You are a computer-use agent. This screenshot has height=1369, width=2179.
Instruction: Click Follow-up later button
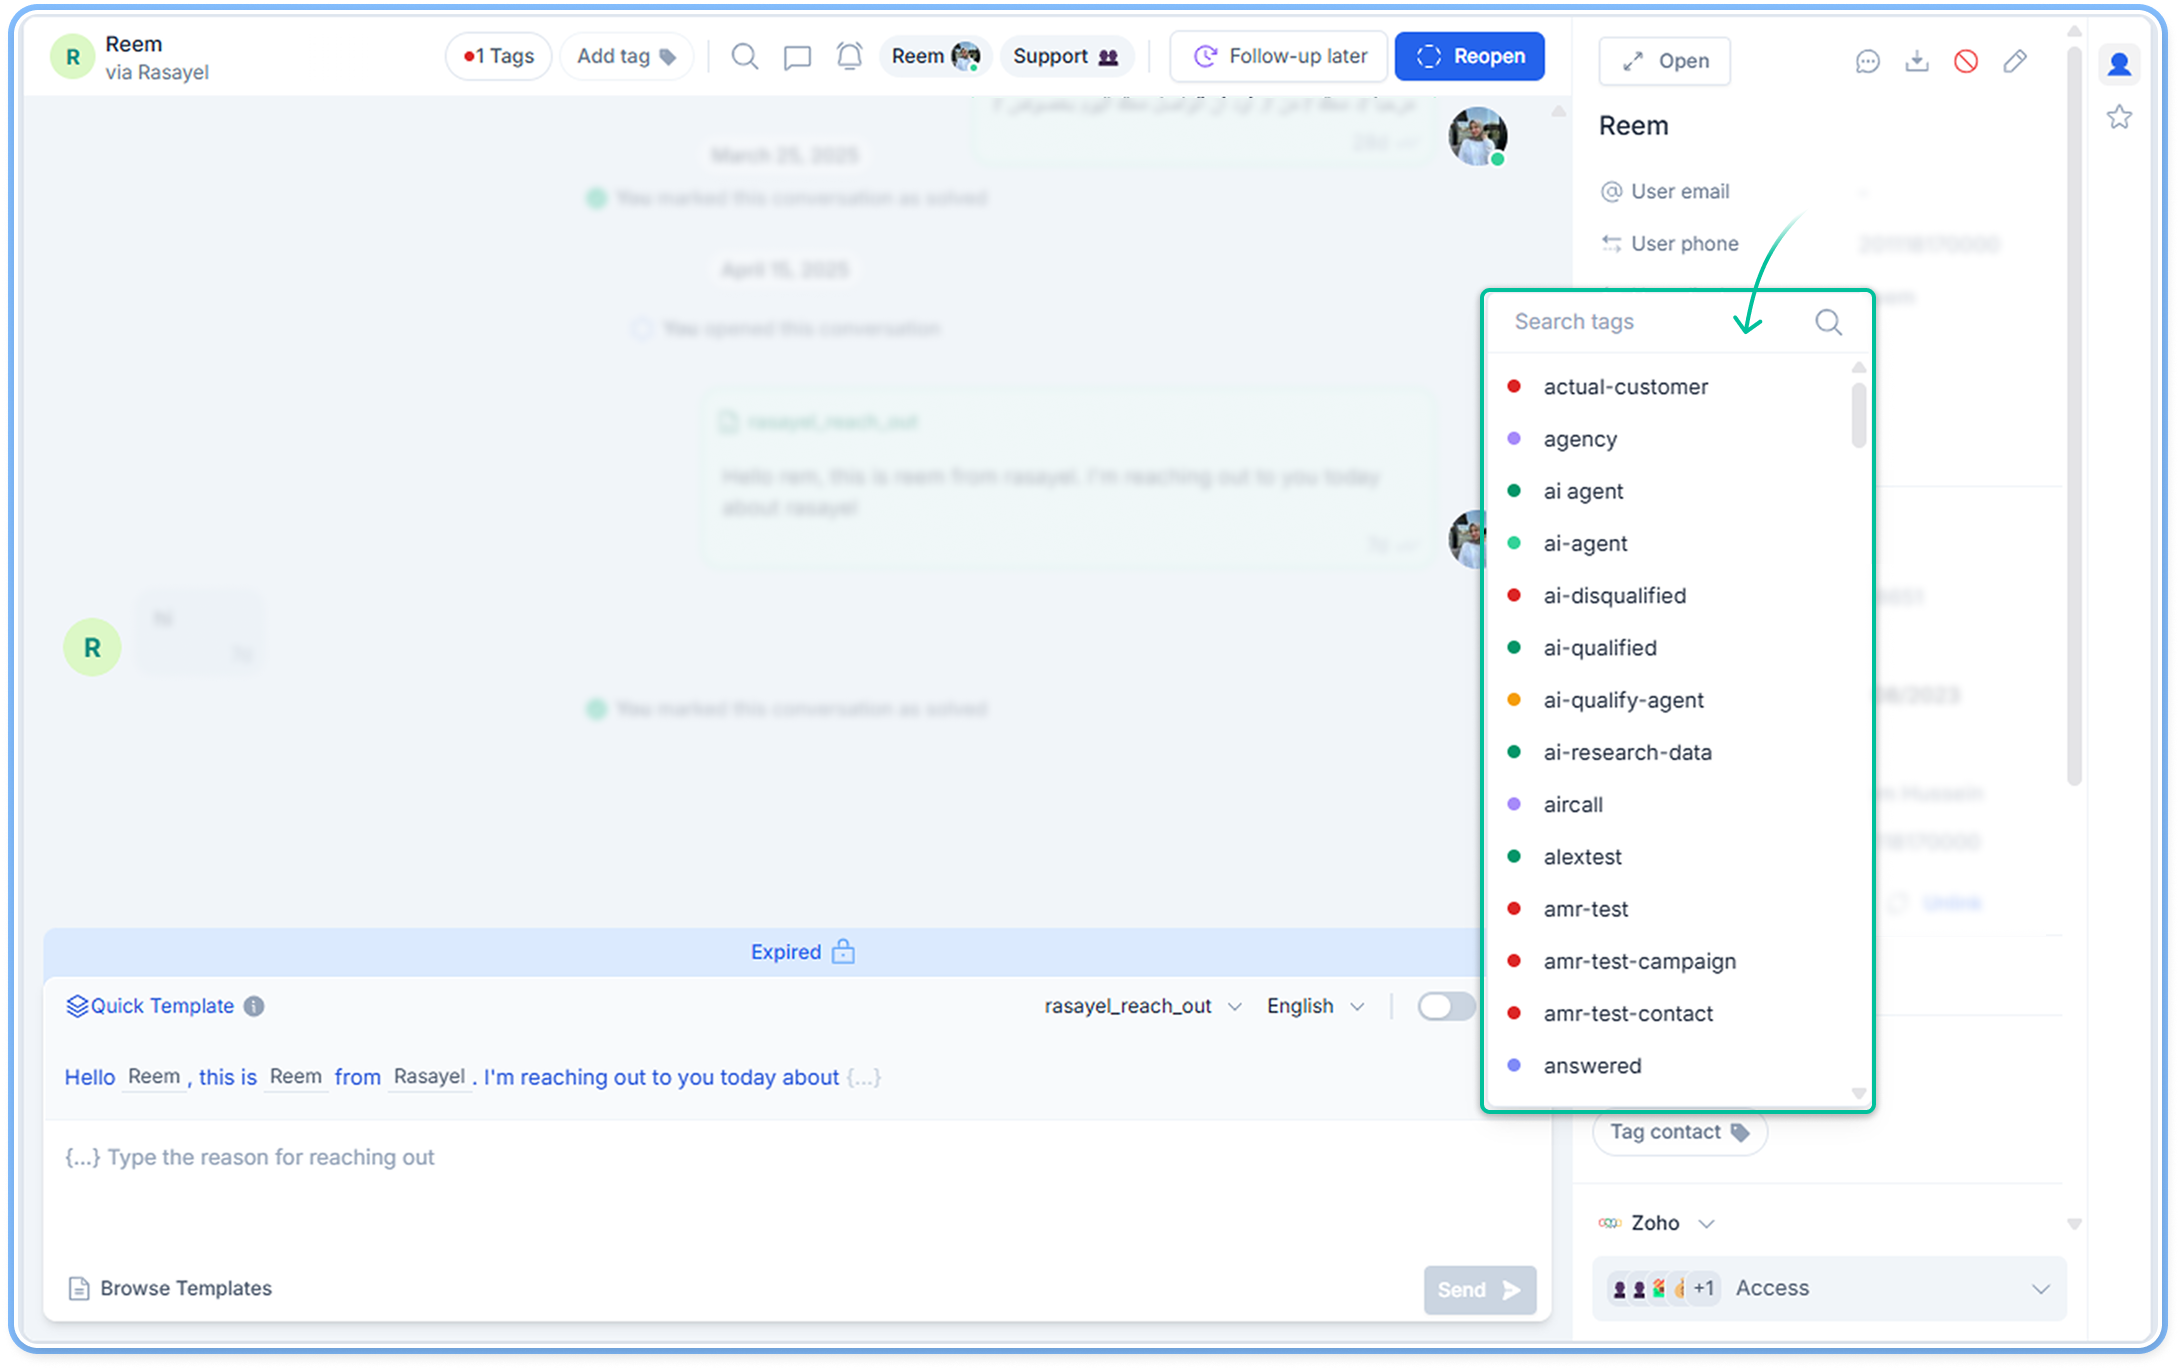pyautogui.click(x=1279, y=57)
